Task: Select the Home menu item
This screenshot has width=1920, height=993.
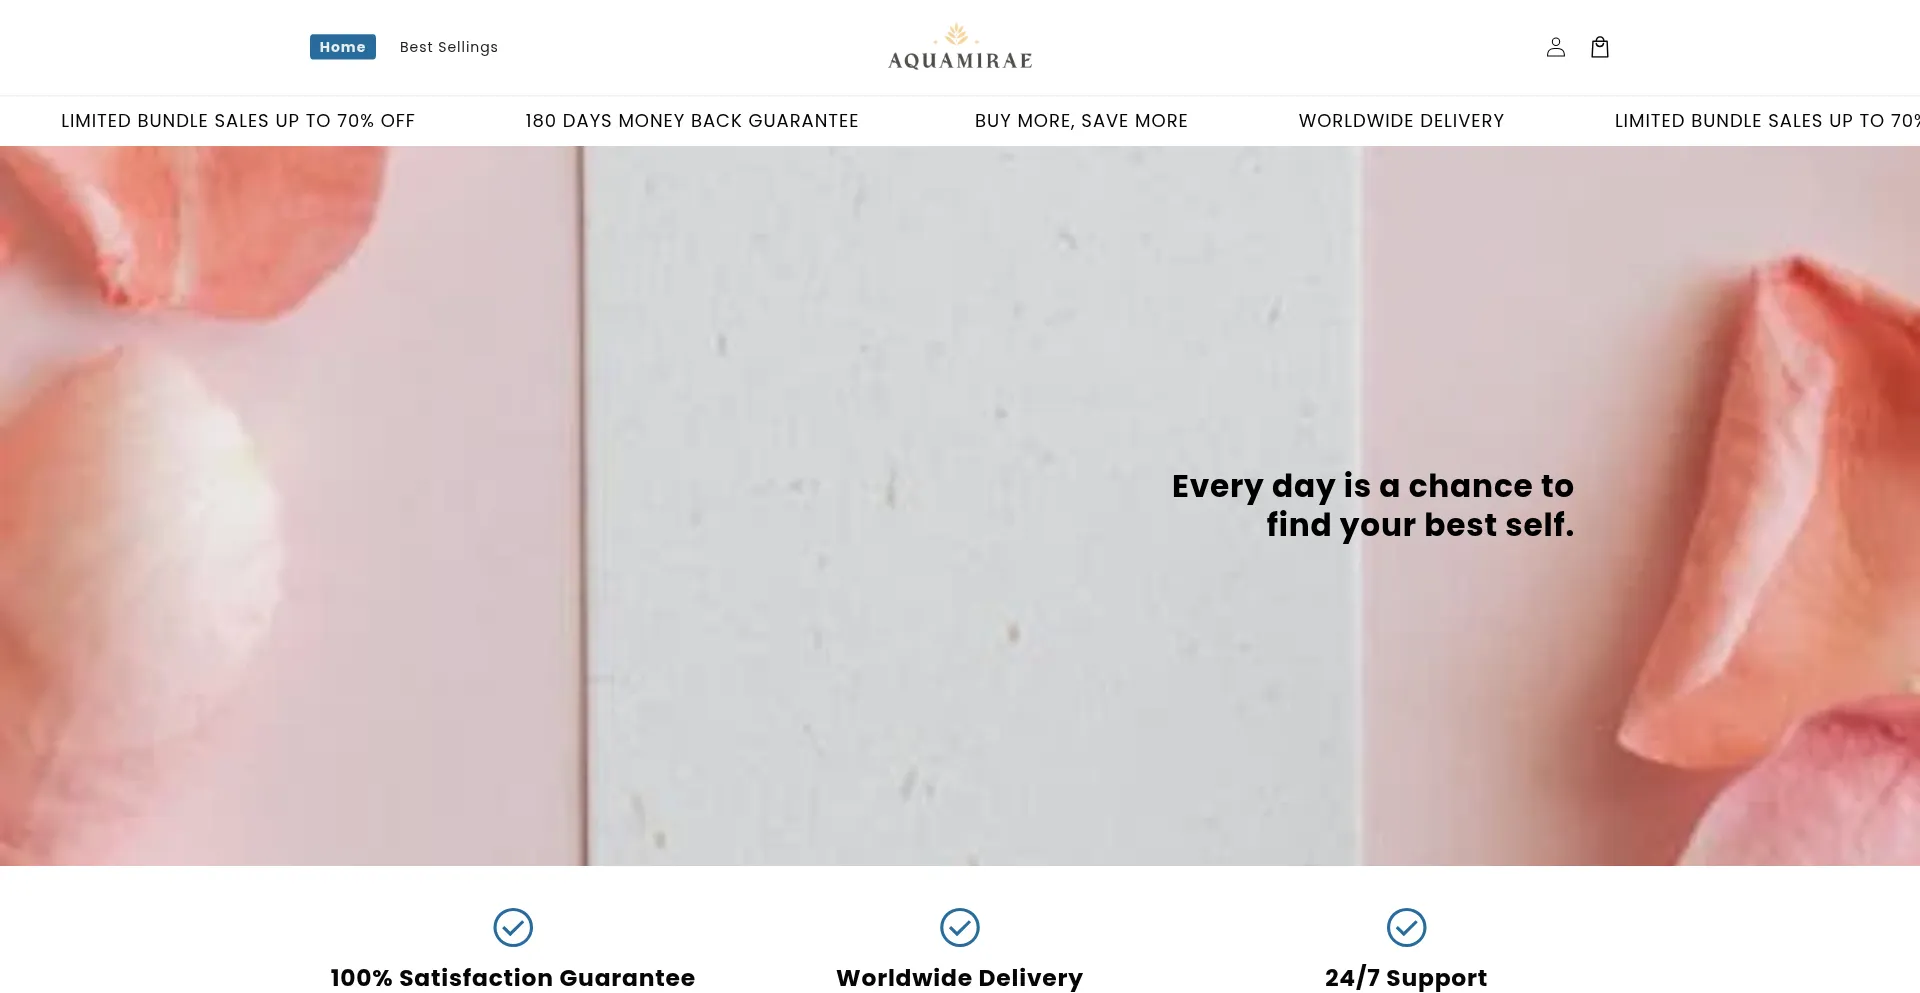Action: [x=343, y=47]
